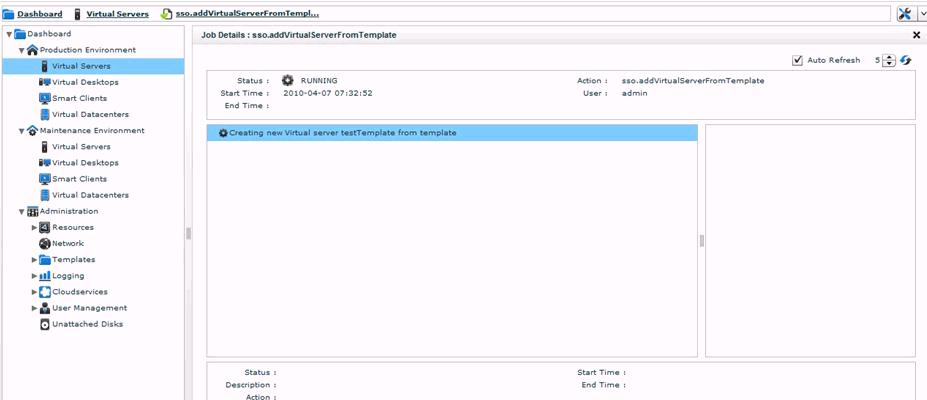Collapse the Production Environment node
The height and width of the screenshot is (400, 927).
[x=21, y=50]
